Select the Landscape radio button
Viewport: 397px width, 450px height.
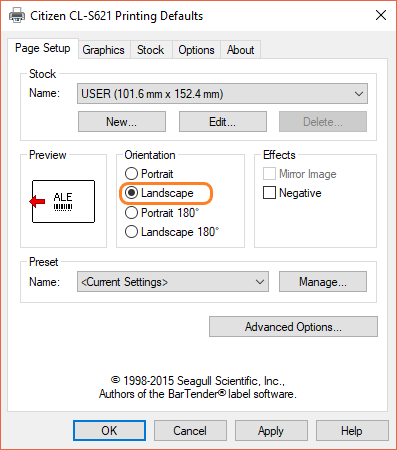pyautogui.click(x=159, y=193)
